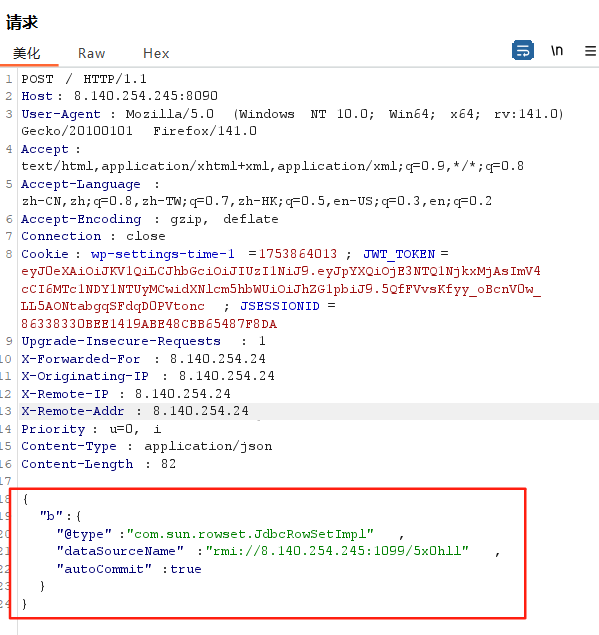Switch to the 美化 tab
The width and height of the screenshot is (599, 635).
click(27, 53)
